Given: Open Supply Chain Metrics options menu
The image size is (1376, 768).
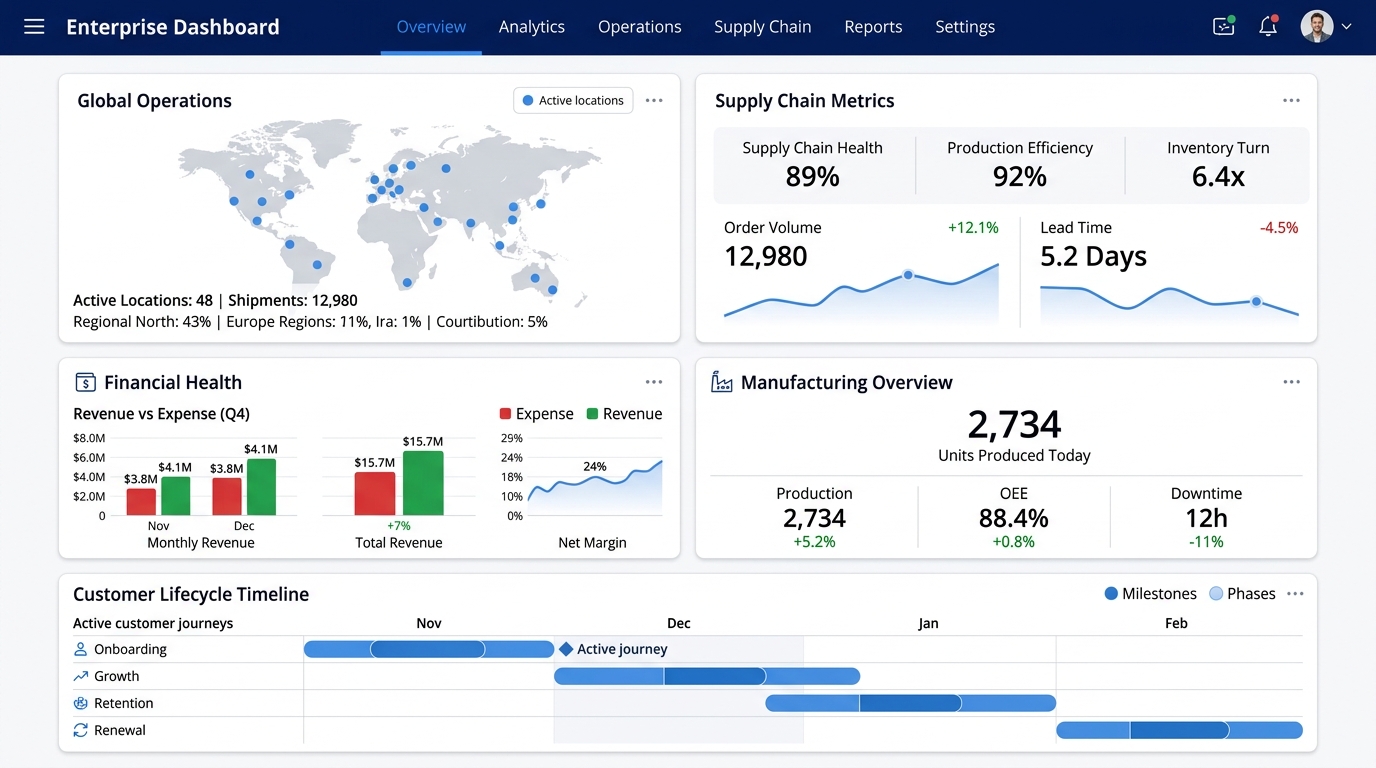Looking at the screenshot, I should click(x=1291, y=100).
